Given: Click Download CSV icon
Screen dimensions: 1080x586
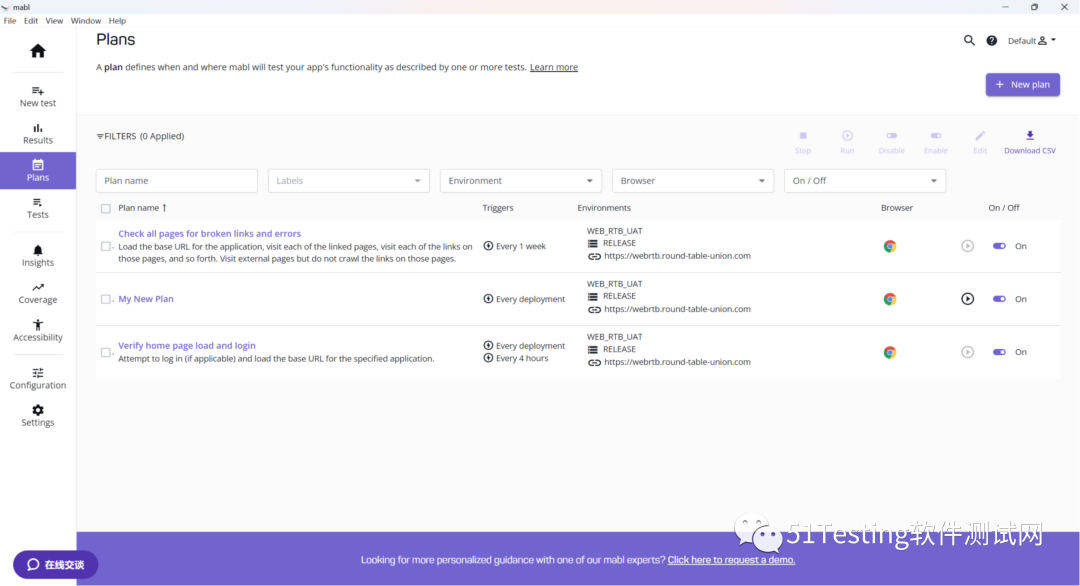Looking at the screenshot, I should coord(1030,143).
